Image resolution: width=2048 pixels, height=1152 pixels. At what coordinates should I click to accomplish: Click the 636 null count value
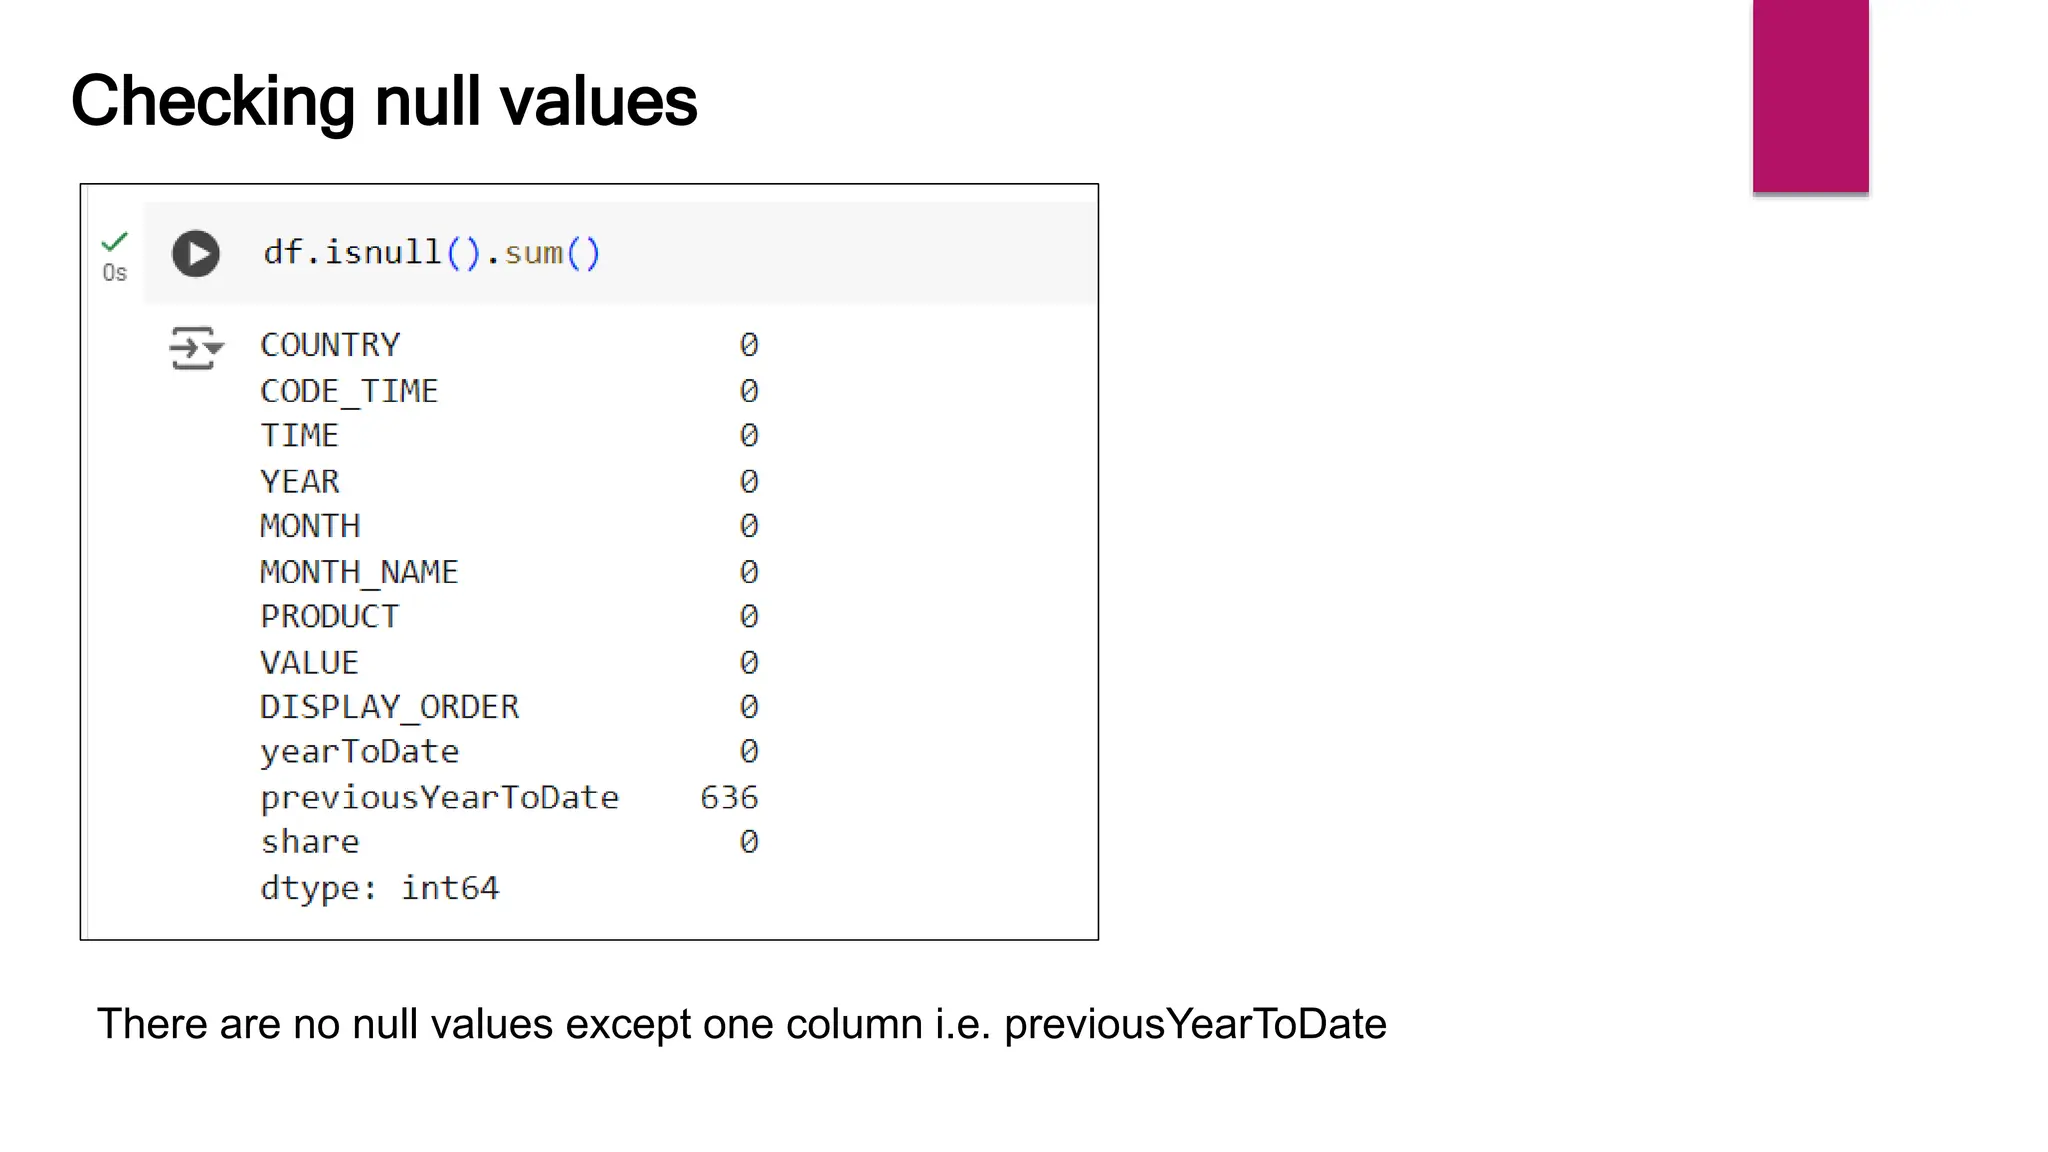(x=729, y=798)
